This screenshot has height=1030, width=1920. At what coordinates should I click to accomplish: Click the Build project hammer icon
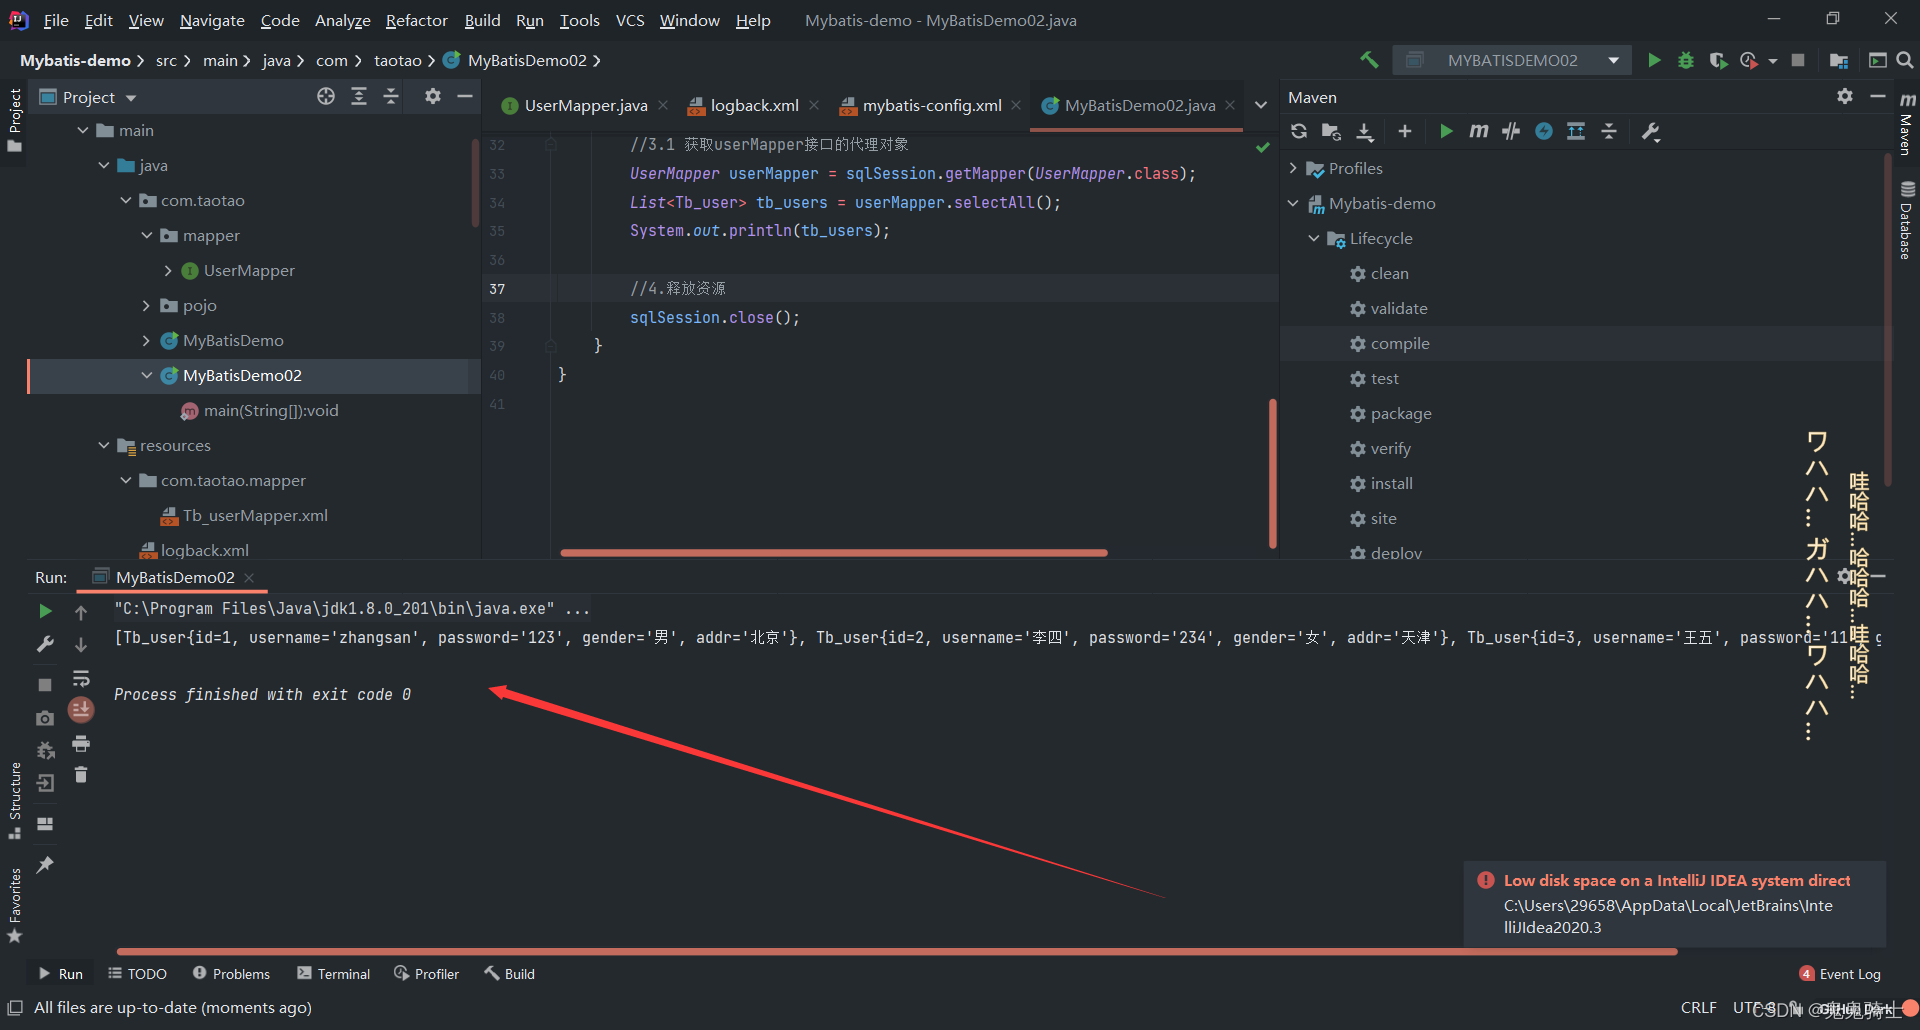click(x=1369, y=60)
